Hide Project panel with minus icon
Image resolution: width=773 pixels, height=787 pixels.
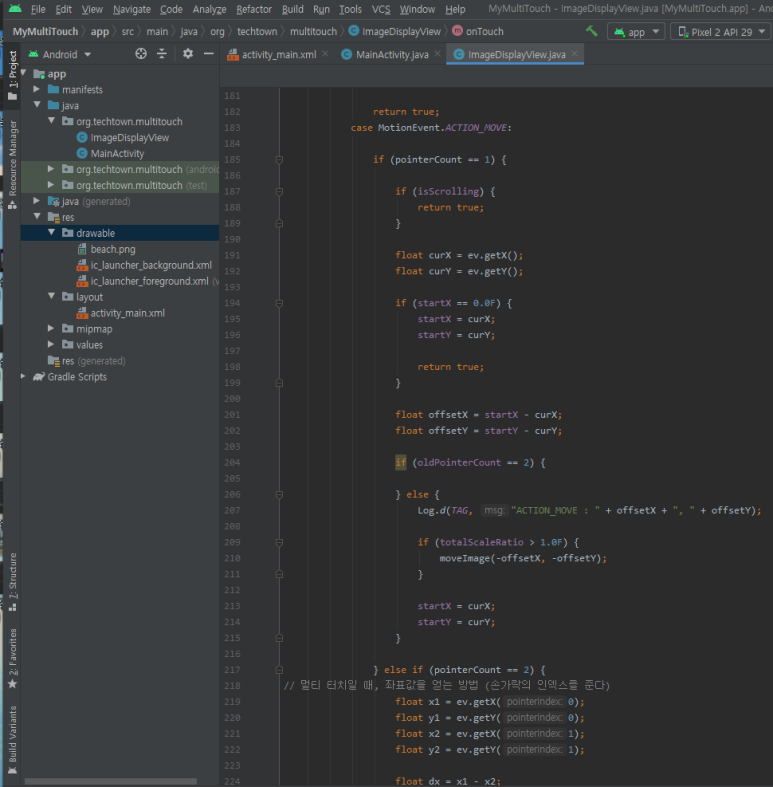tap(209, 54)
